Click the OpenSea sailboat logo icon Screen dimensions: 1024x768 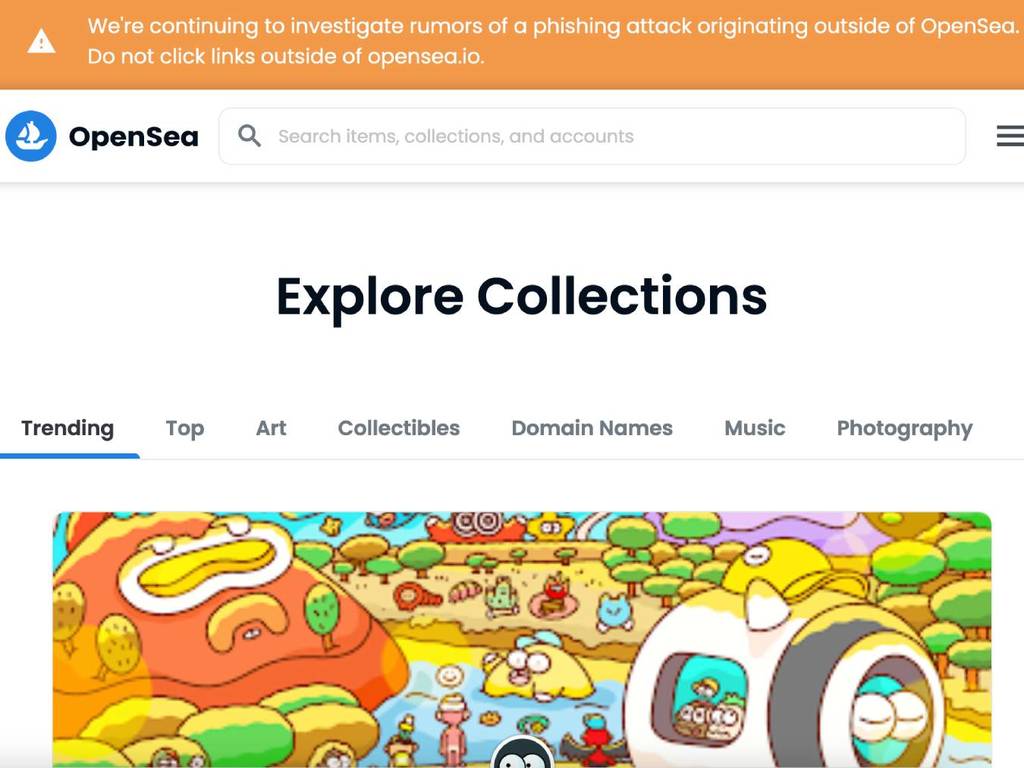31,136
